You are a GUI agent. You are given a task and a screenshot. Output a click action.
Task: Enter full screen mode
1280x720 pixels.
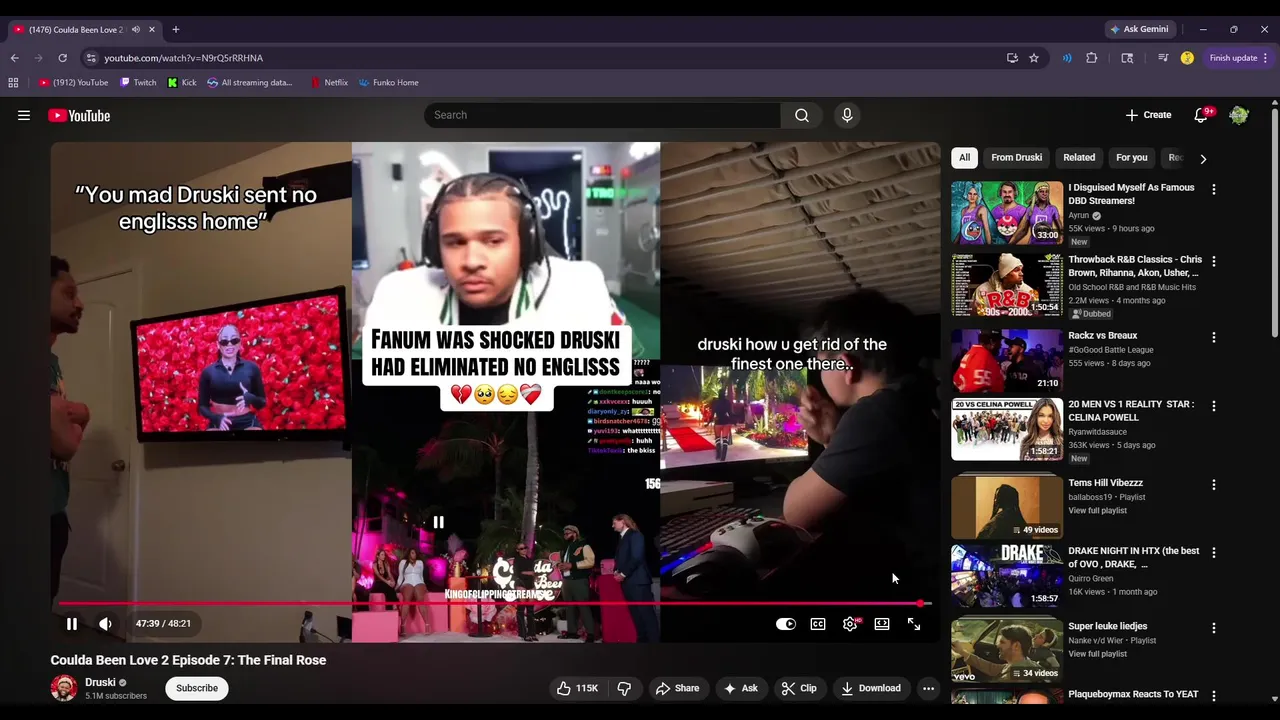pos(914,624)
